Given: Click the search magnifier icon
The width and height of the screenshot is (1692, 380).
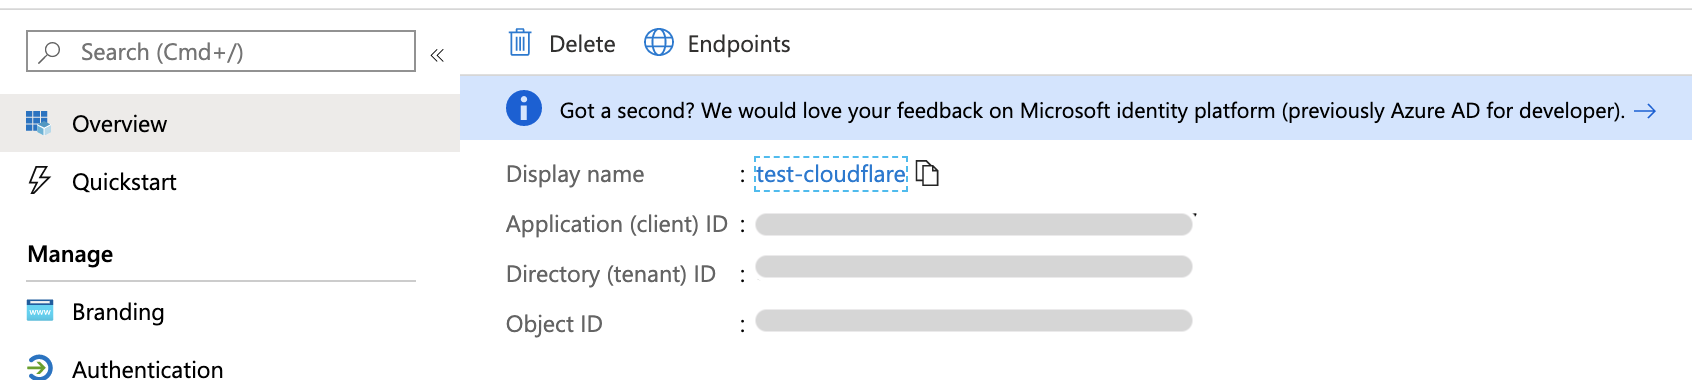Looking at the screenshot, I should pos(50,52).
